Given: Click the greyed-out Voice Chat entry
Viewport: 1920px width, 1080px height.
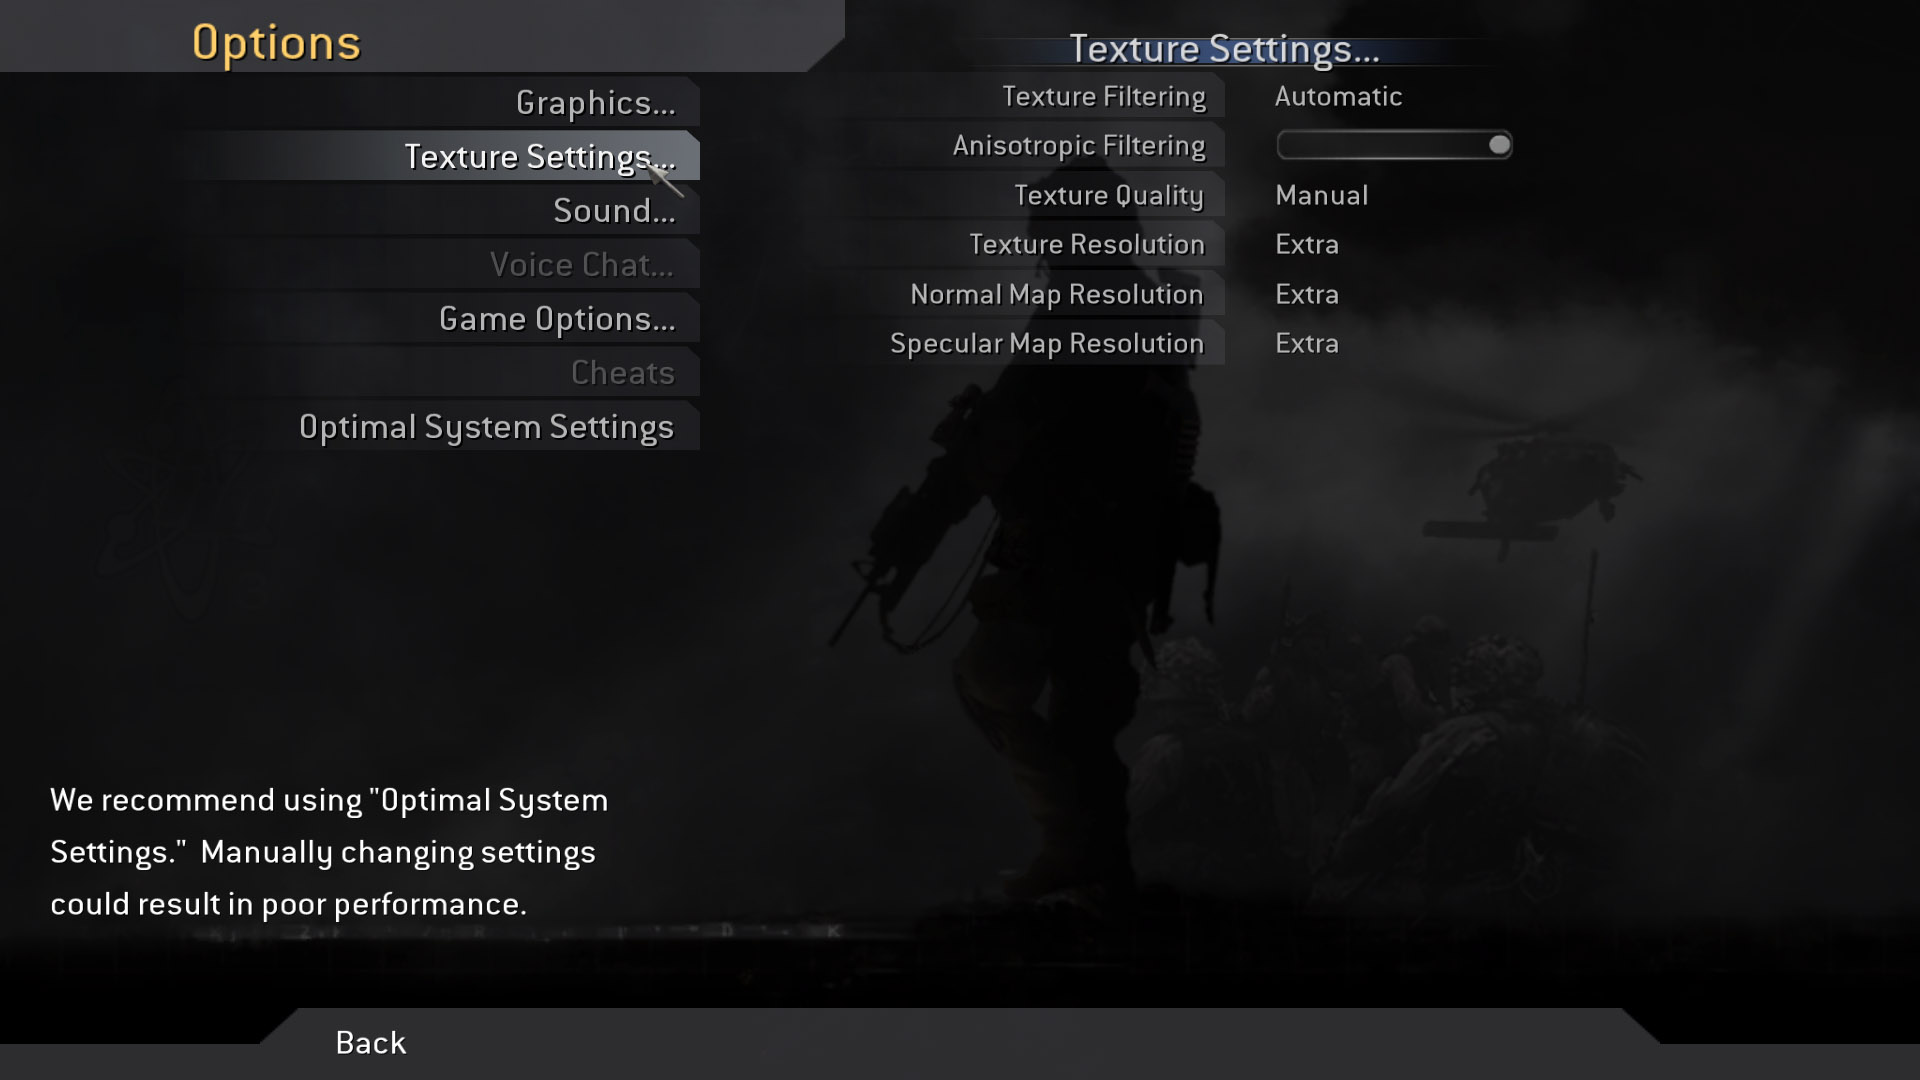Looking at the screenshot, I should [581, 265].
